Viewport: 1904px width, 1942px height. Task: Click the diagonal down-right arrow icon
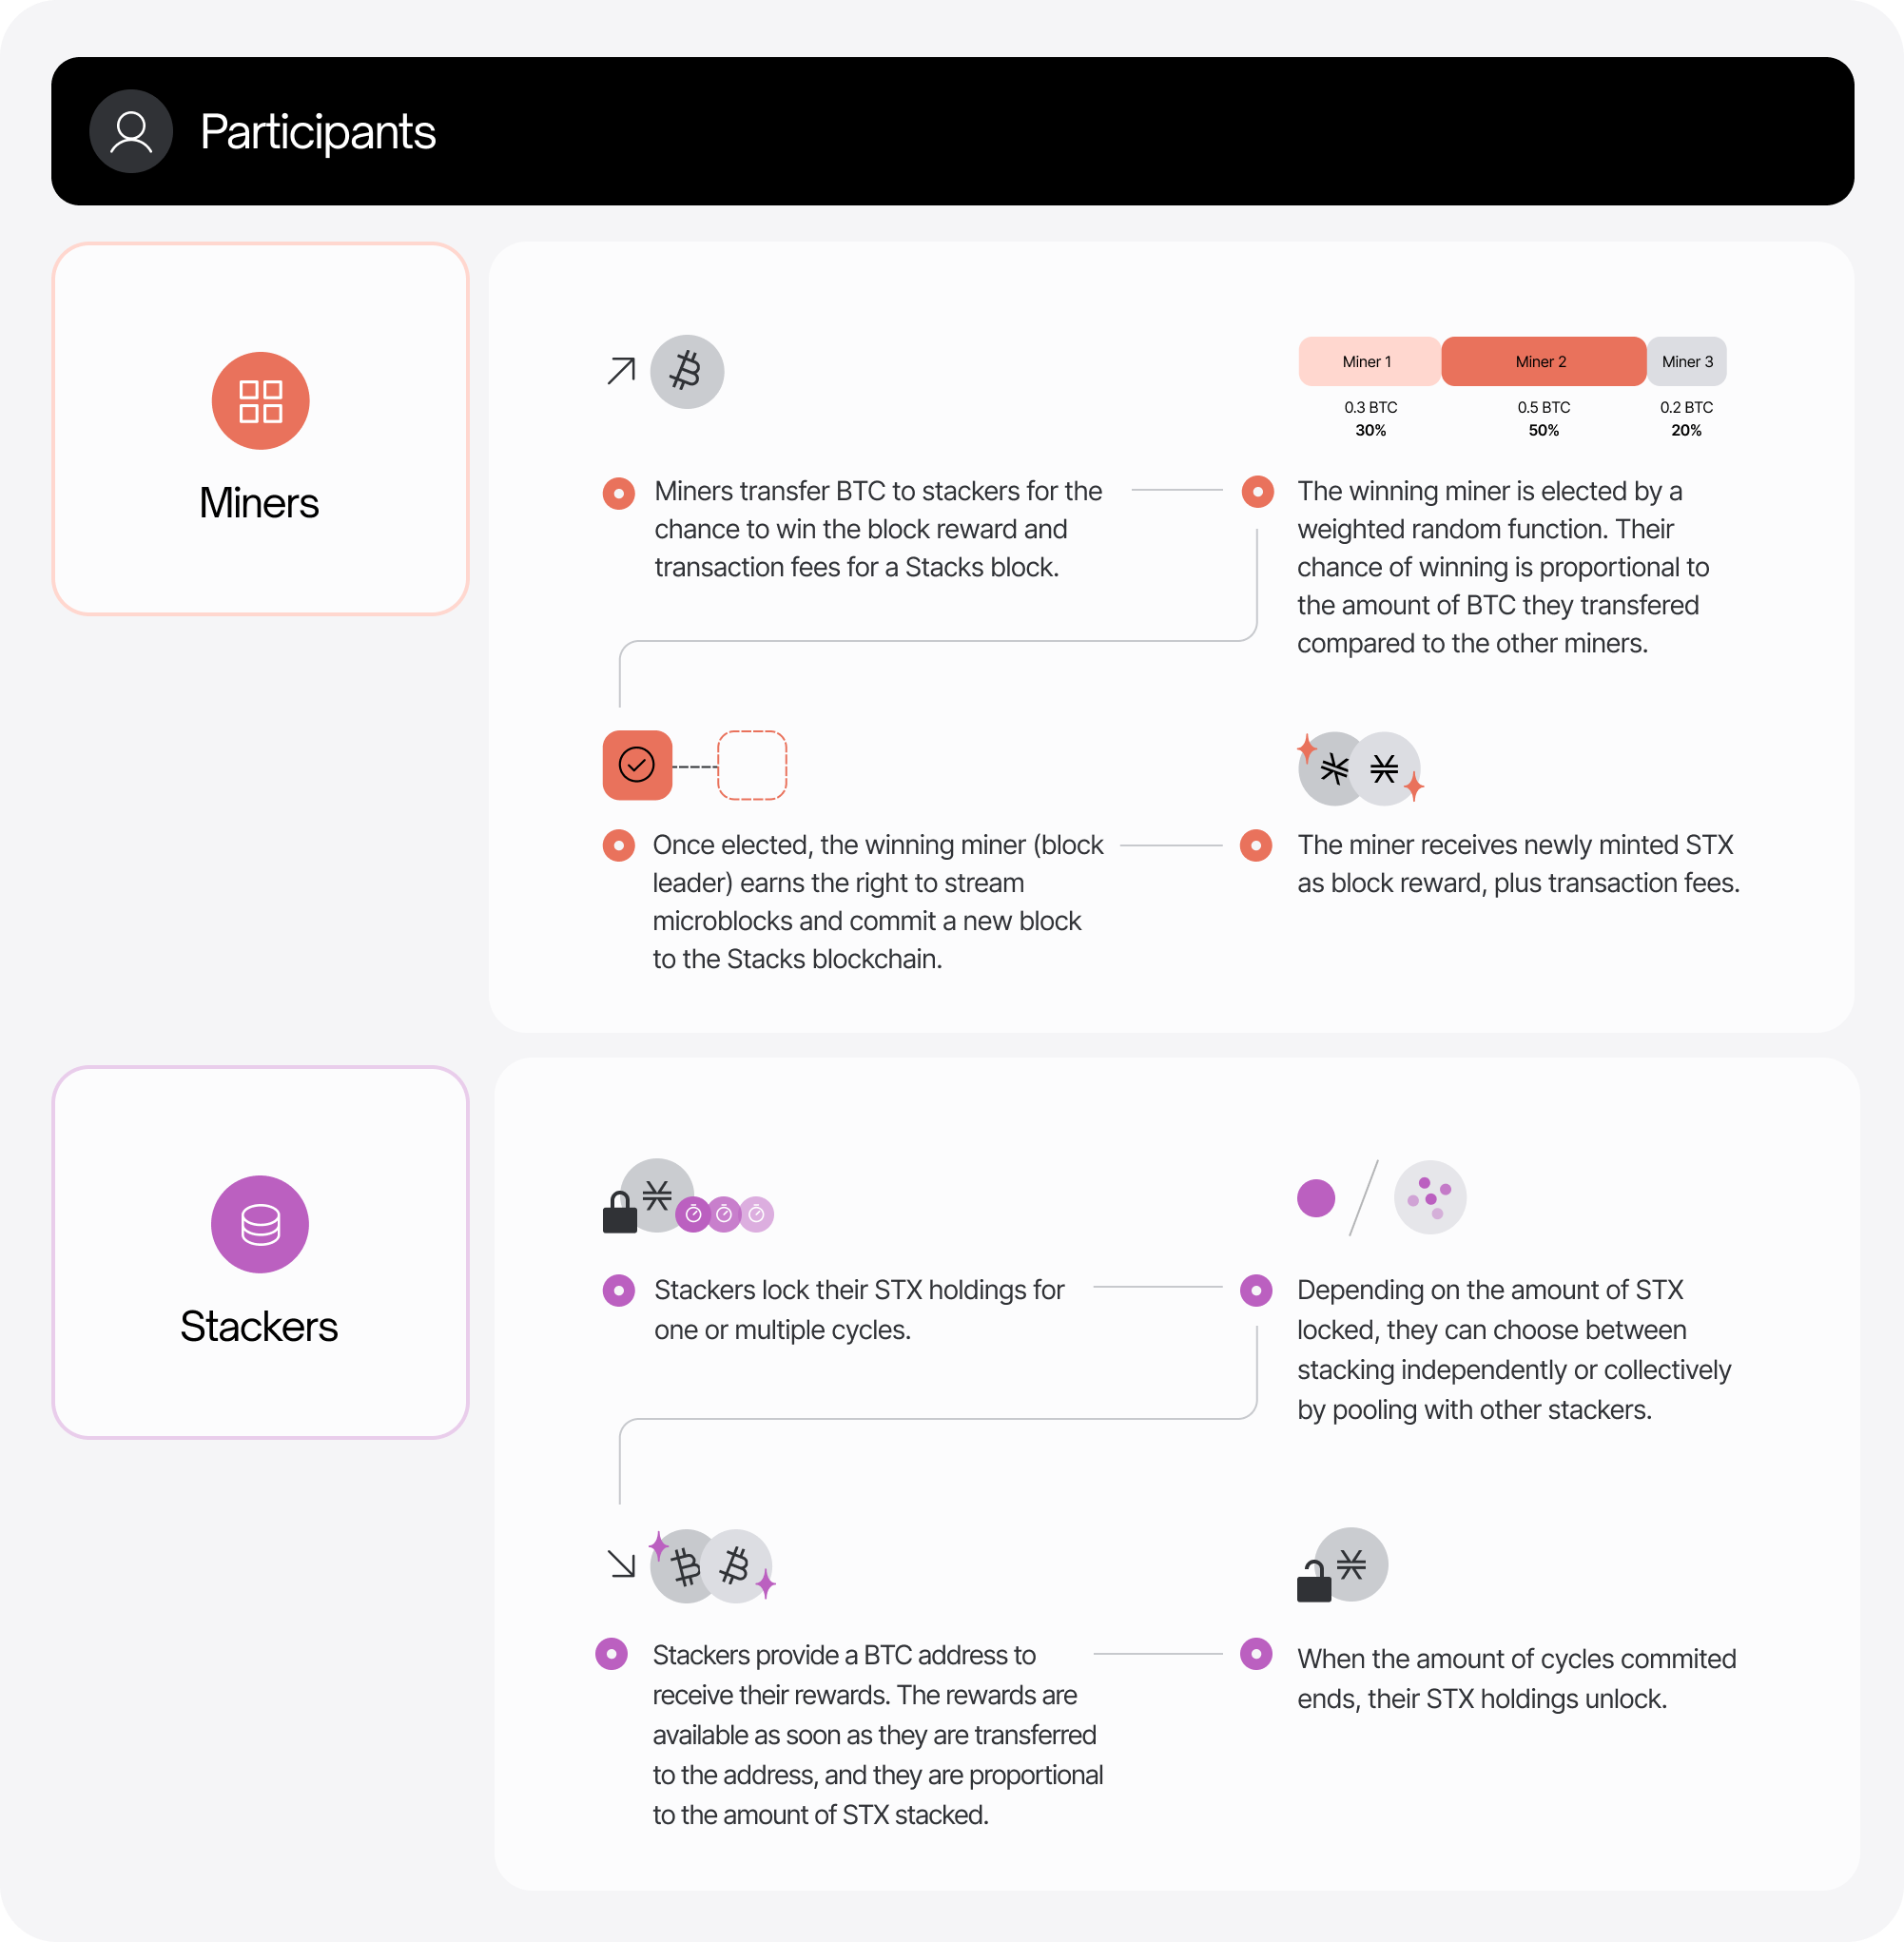point(622,1564)
